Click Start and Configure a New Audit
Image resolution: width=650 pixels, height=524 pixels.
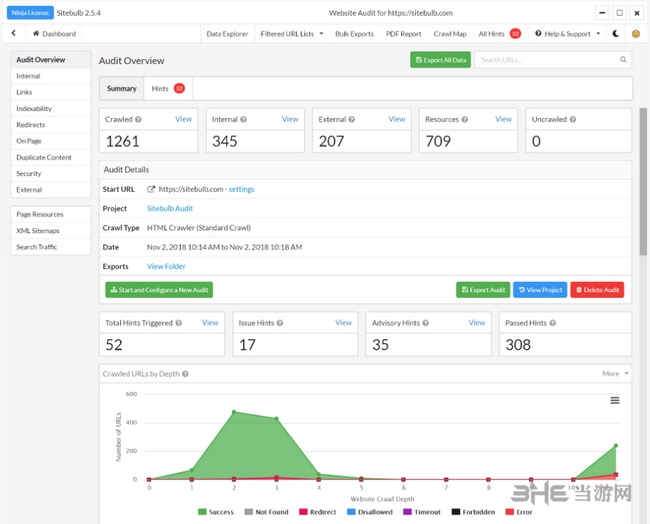(x=159, y=290)
